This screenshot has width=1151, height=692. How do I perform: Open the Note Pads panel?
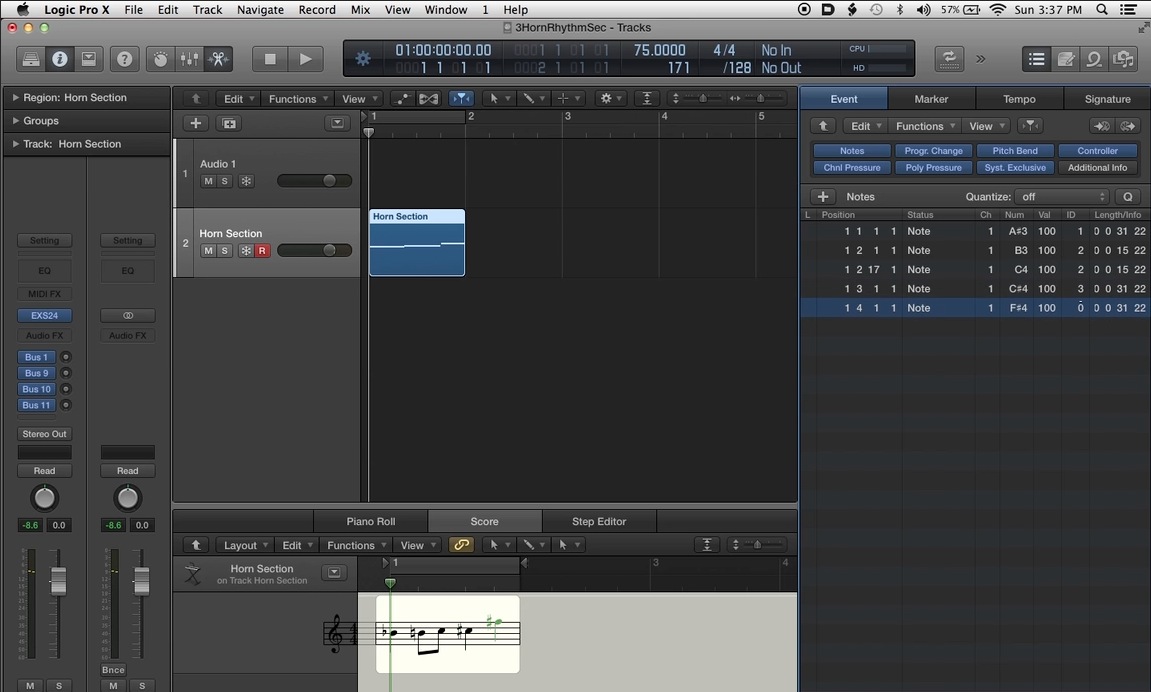[x=1066, y=59]
